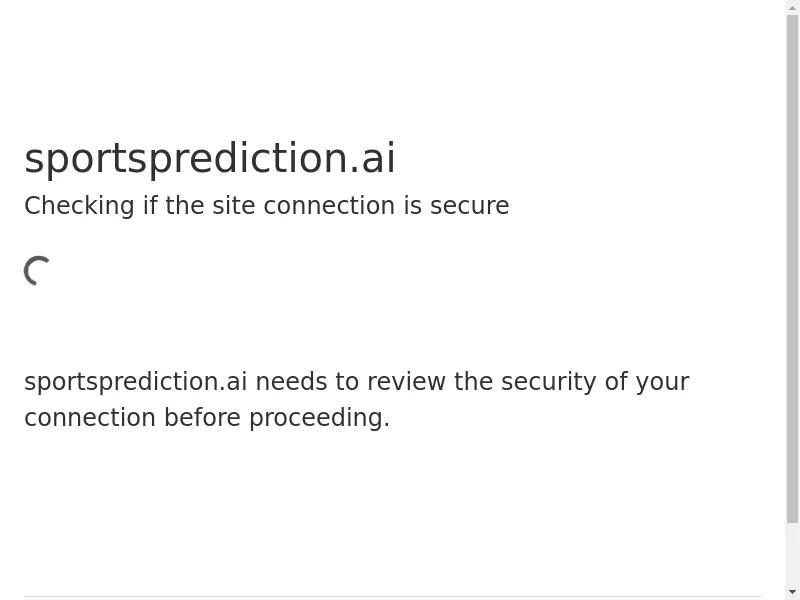Click the 'connection before' text on the last line
Screen dimensions: 800x600
(x=132, y=418)
